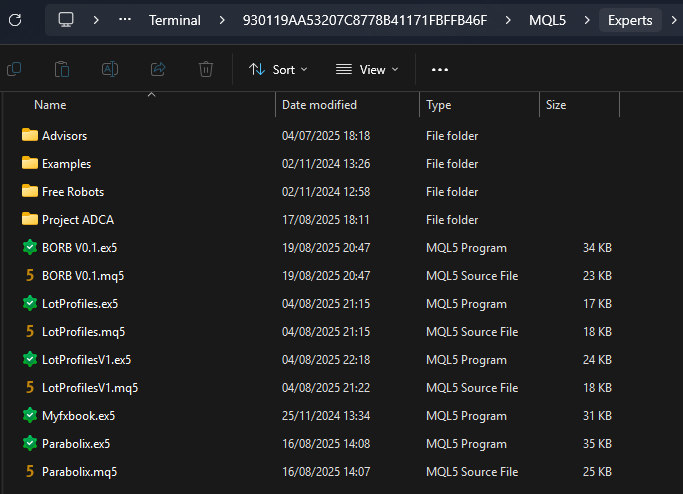
Task: Select the file name BORB V0.1.mq5
Action: click(x=83, y=276)
